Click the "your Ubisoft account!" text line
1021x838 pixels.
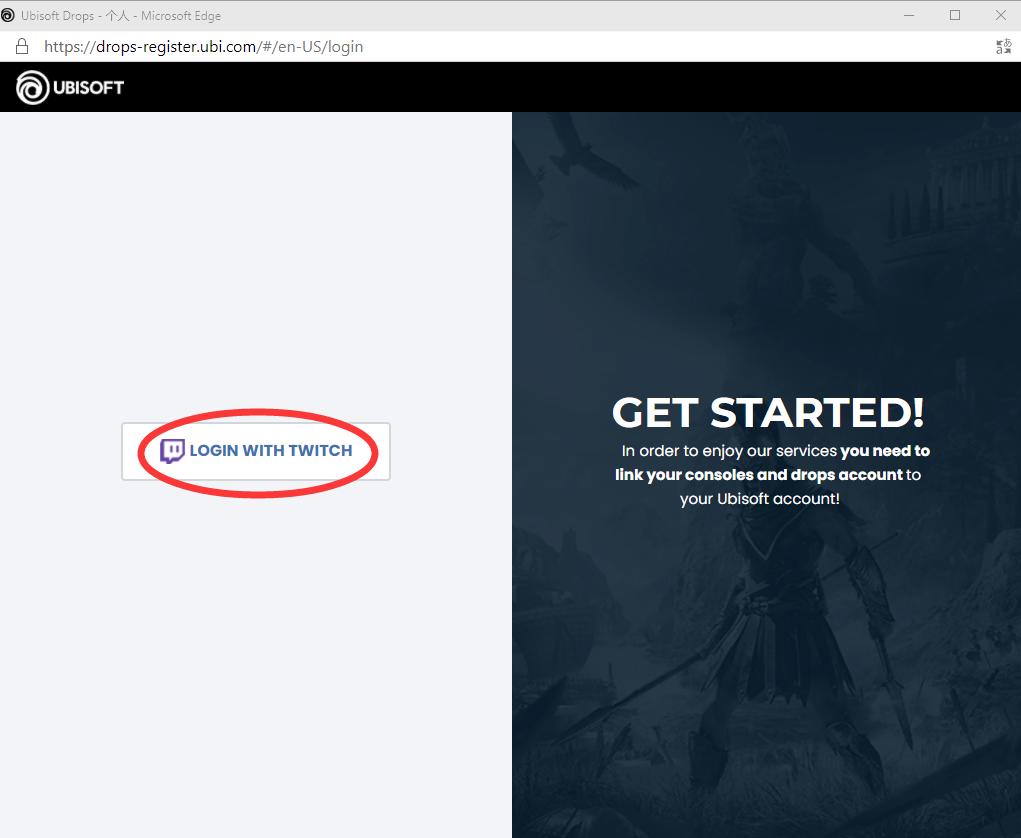point(759,498)
